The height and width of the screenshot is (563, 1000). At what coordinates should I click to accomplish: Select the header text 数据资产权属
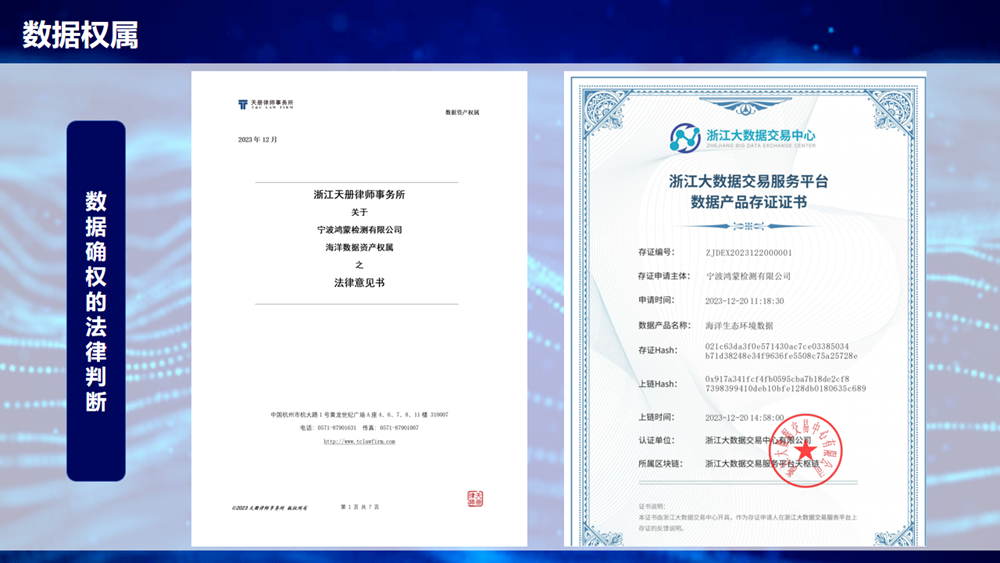point(462,112)
